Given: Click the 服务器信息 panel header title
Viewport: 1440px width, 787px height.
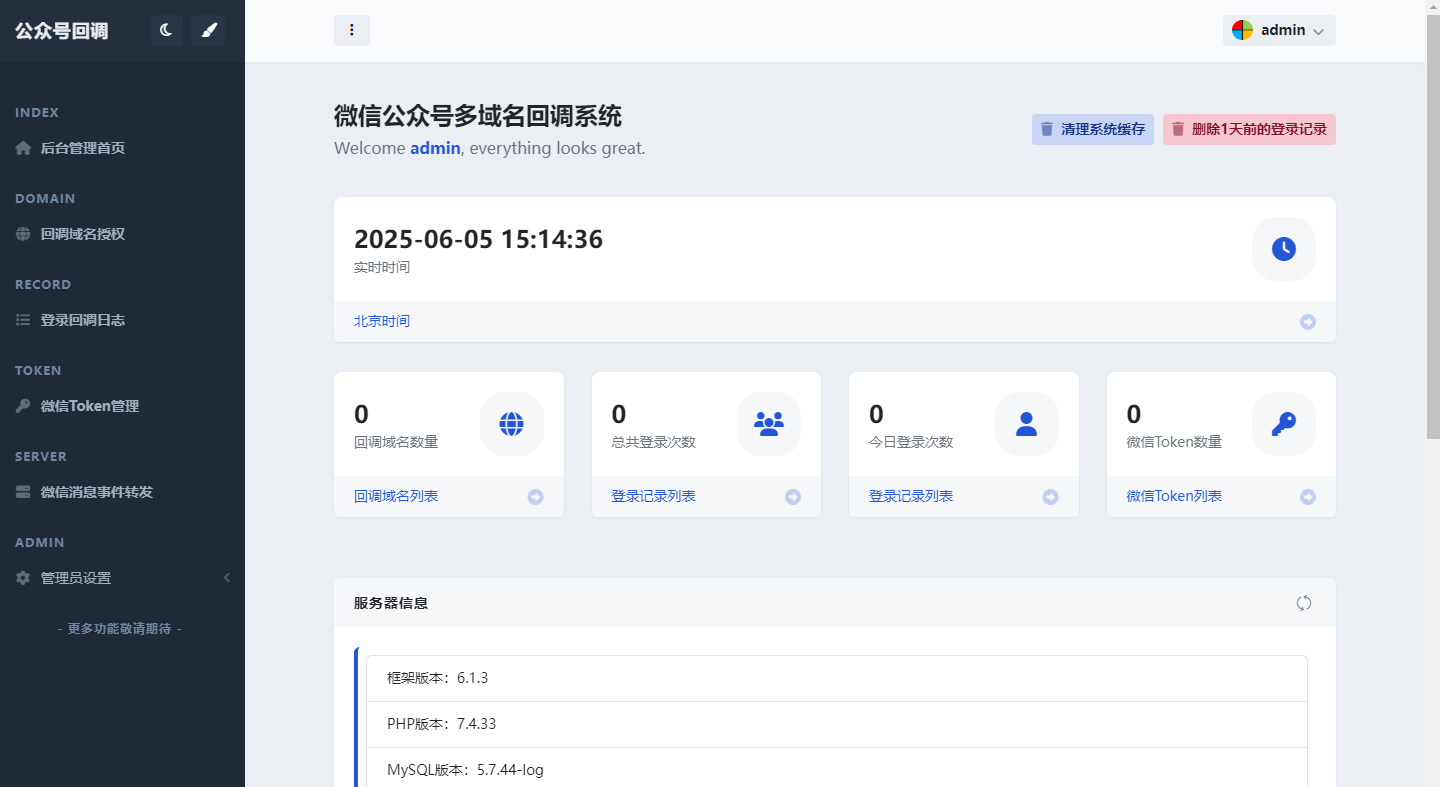Looking at the screenshot, I should pos(391,603).
